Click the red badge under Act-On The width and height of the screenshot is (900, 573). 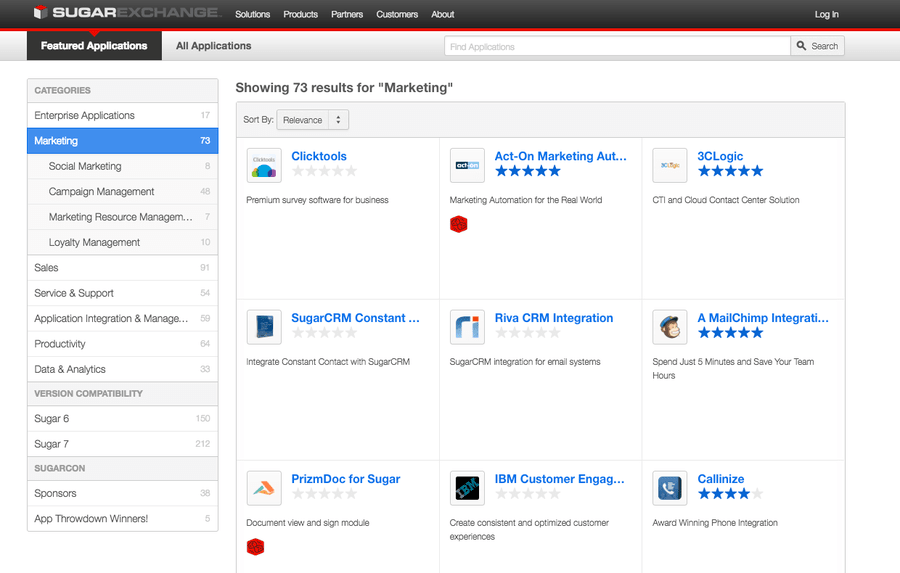[459, 224]
